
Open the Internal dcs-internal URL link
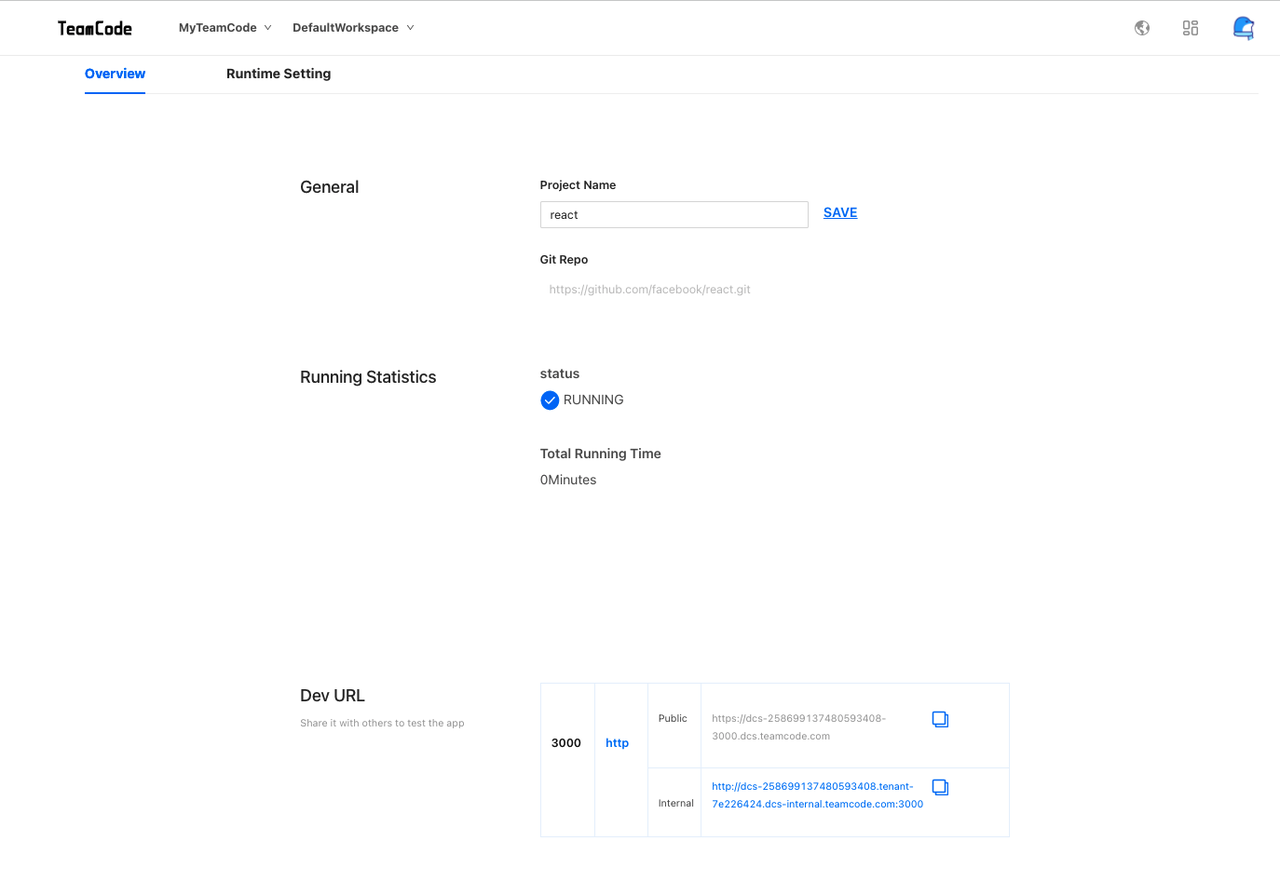[817, 795]
